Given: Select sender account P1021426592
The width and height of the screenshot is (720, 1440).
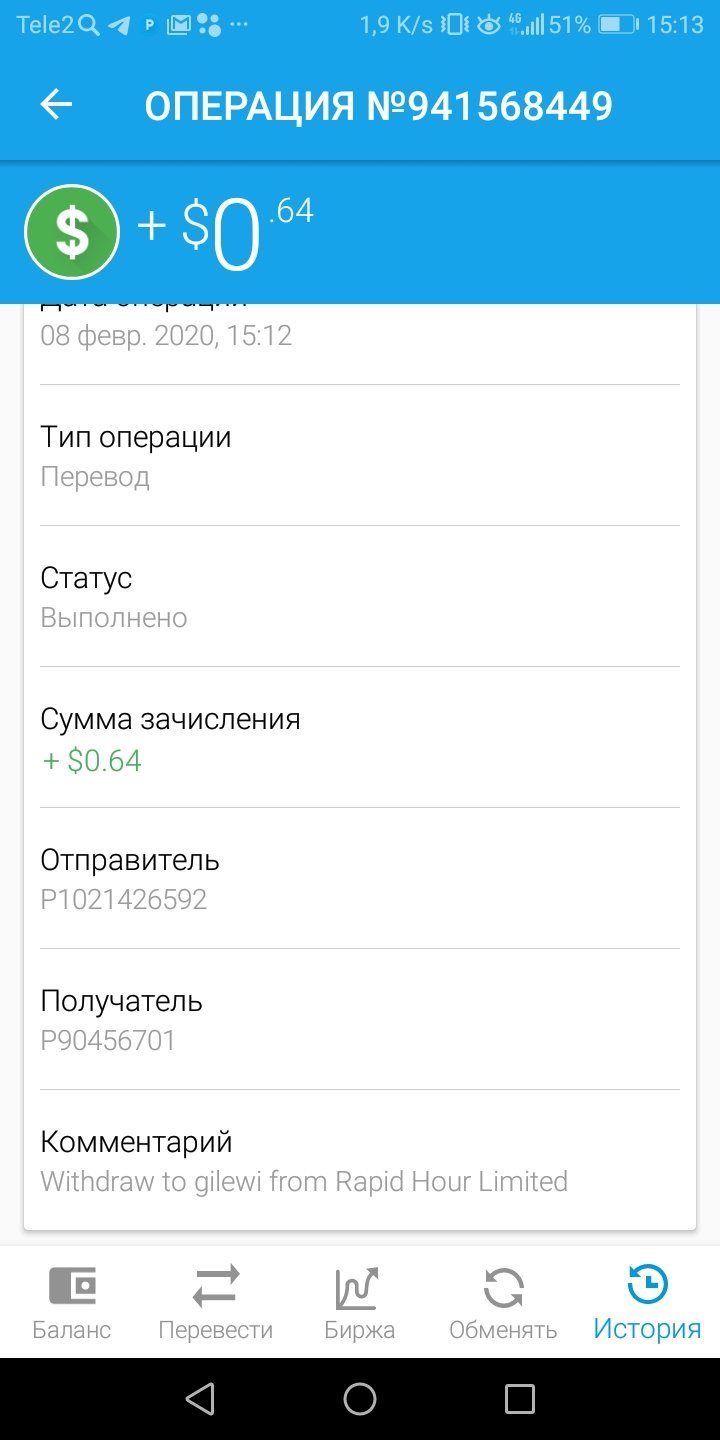Looking at the screenshot, I should pyautogui.click(x=124, y=899).
